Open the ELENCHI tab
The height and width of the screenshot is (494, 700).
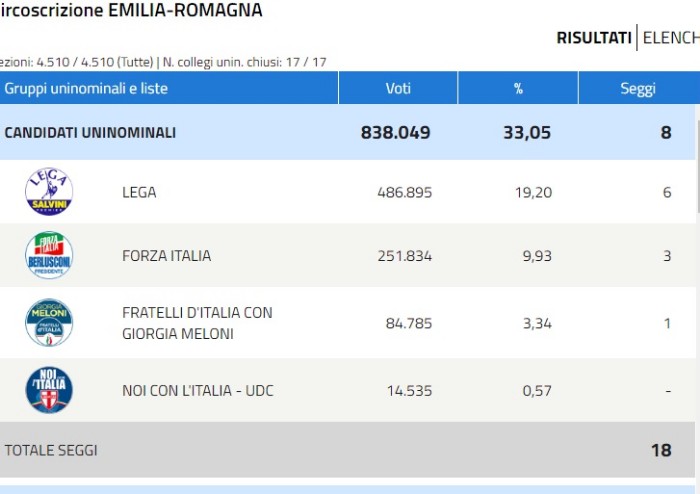670,38
